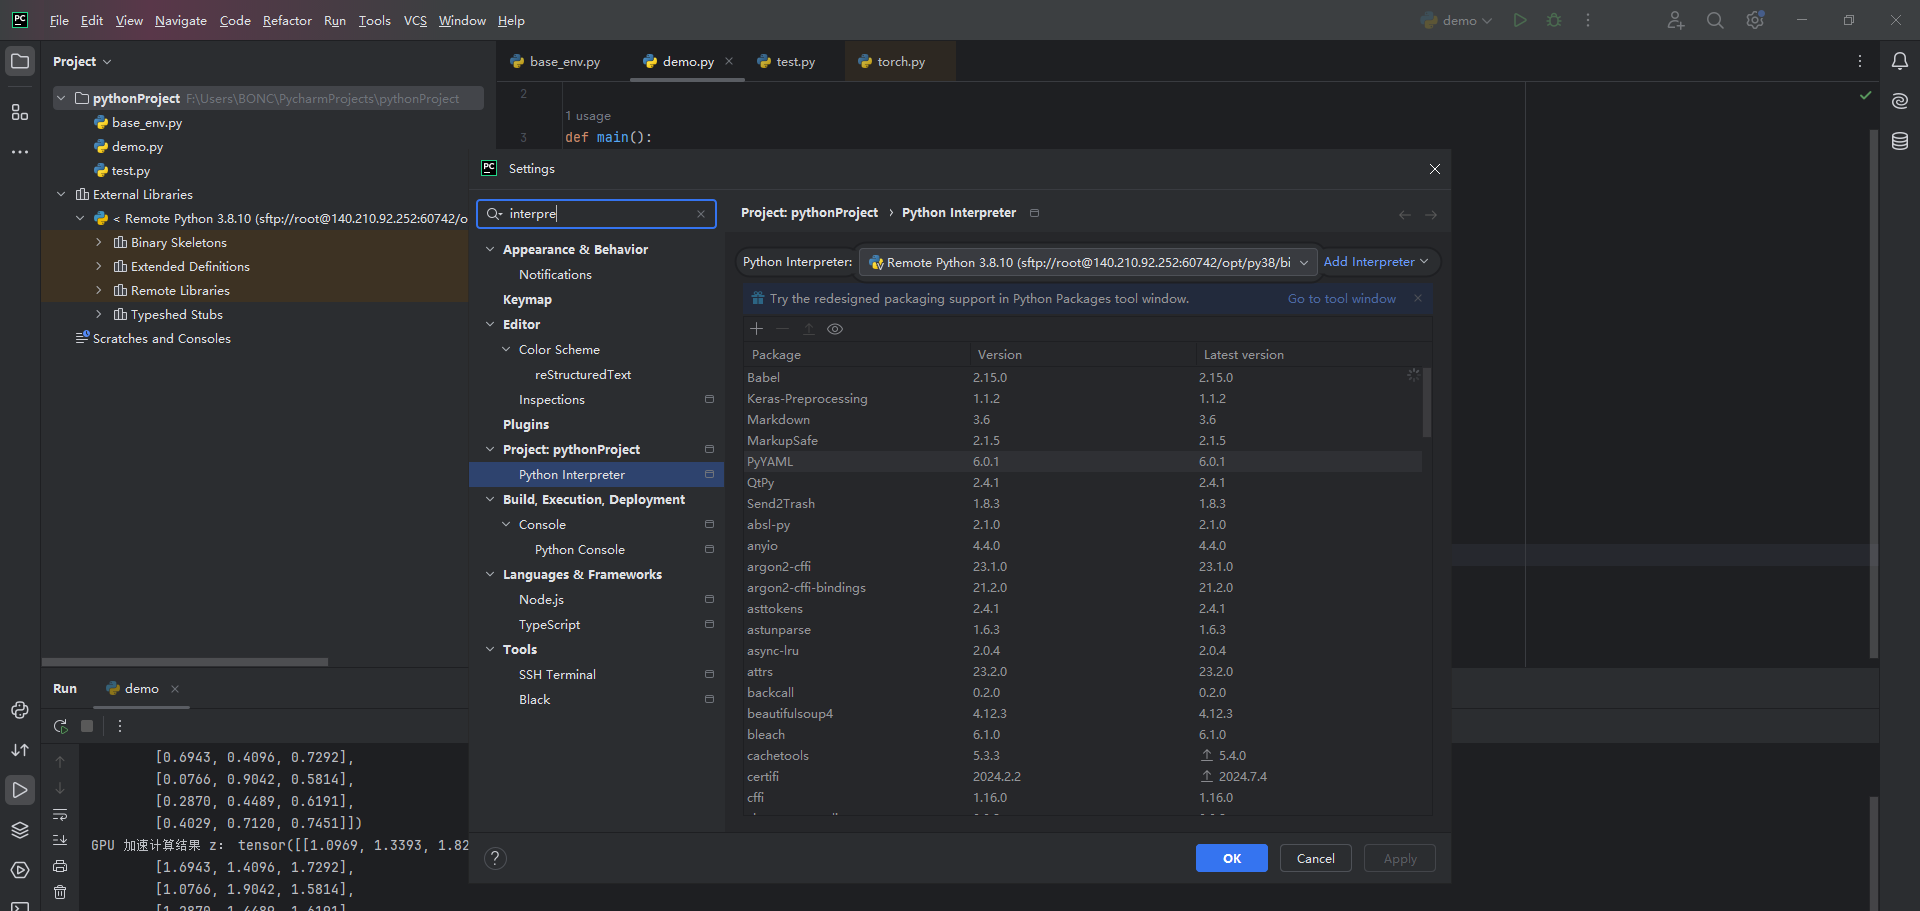Screen dimensions: 1920x911
Task: Collapse Build, Execution, Deployment group
Action: coord(490,499)
